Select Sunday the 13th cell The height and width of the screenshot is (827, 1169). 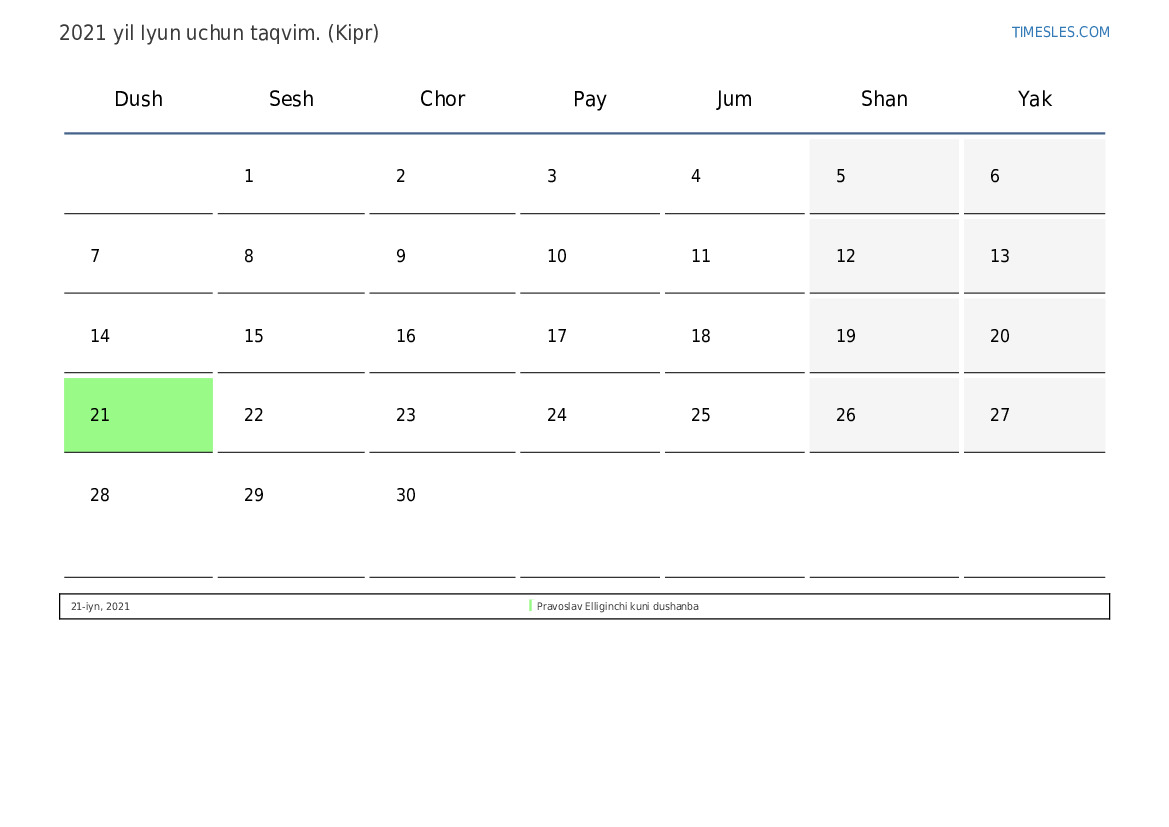[x=1033, y=257]
